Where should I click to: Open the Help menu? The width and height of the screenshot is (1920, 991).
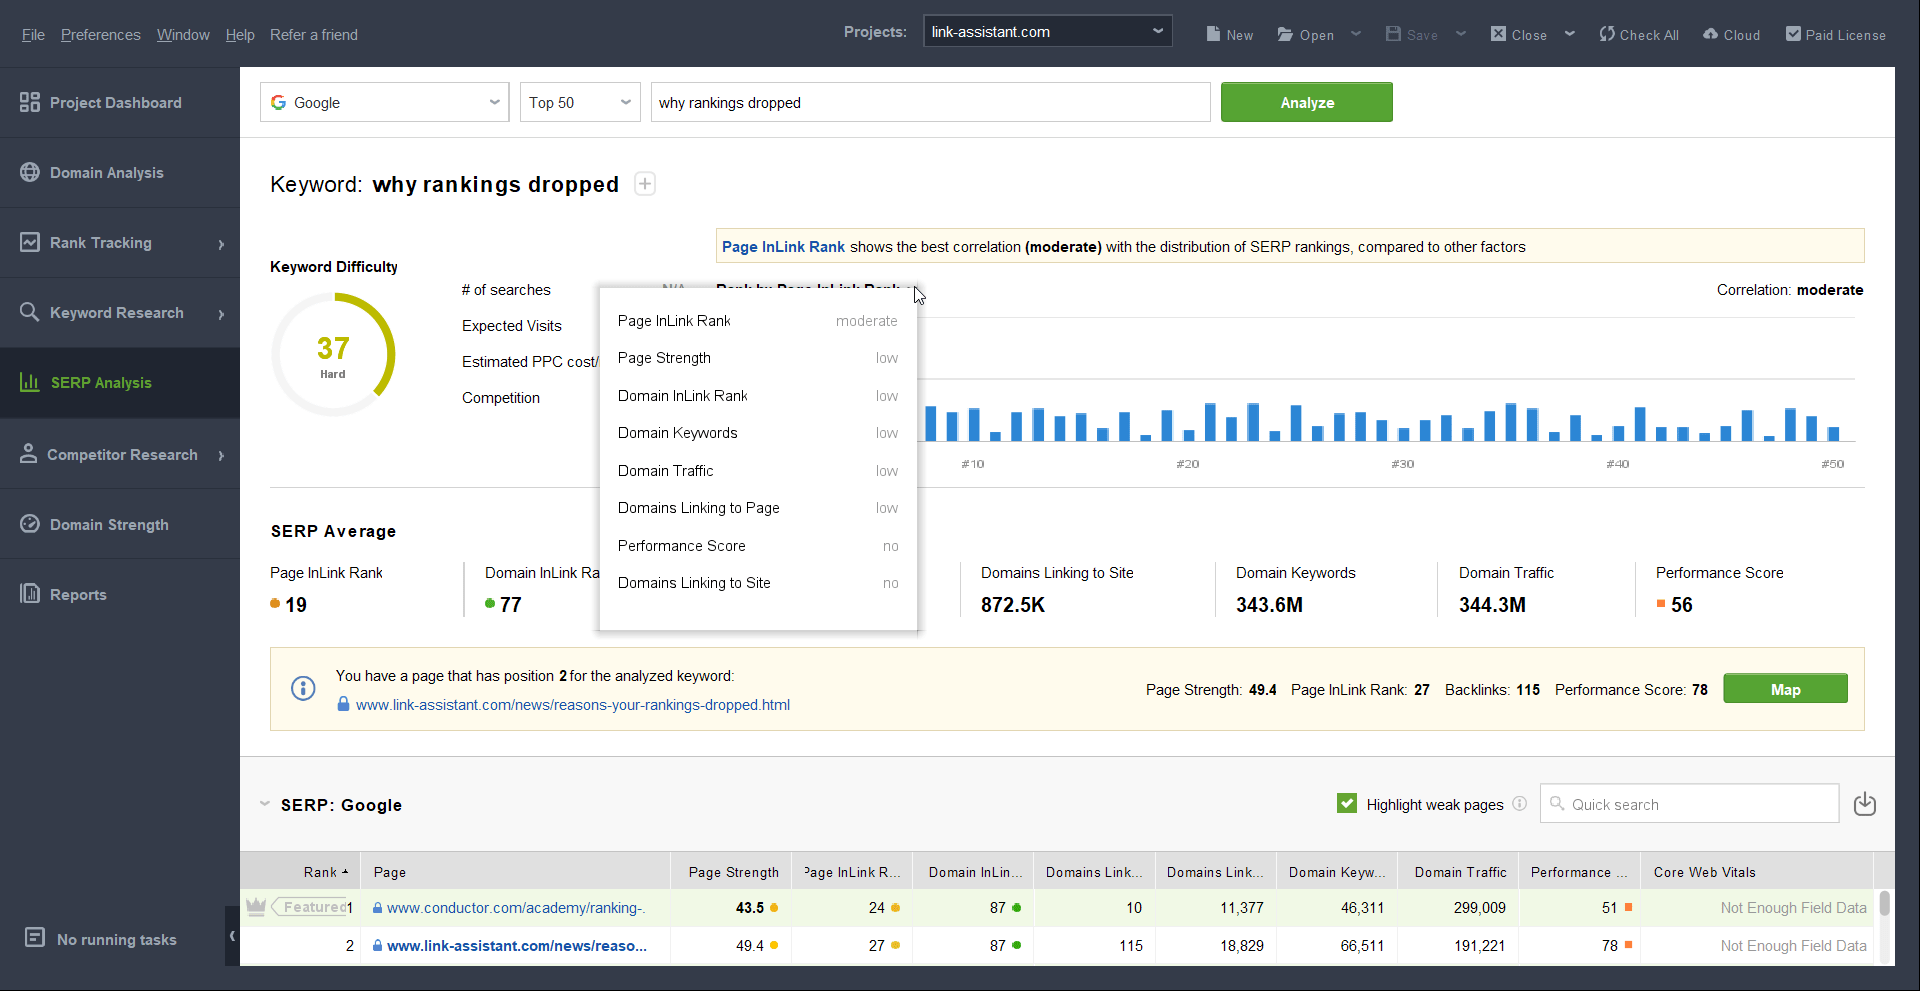pyautogui.click(x=240, y=34)
